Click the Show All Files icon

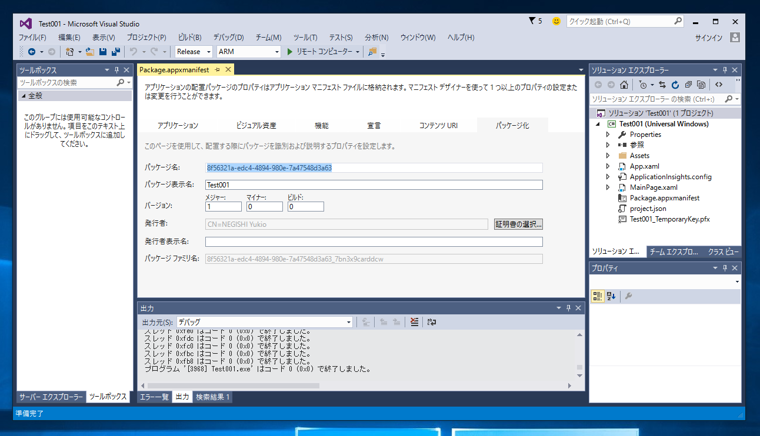[701, 85]
